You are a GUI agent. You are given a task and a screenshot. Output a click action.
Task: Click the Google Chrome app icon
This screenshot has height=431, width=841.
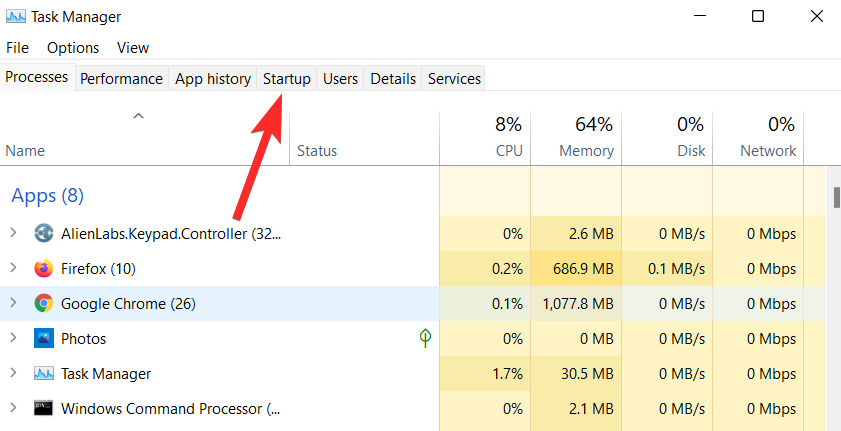[x=43, y=304]
